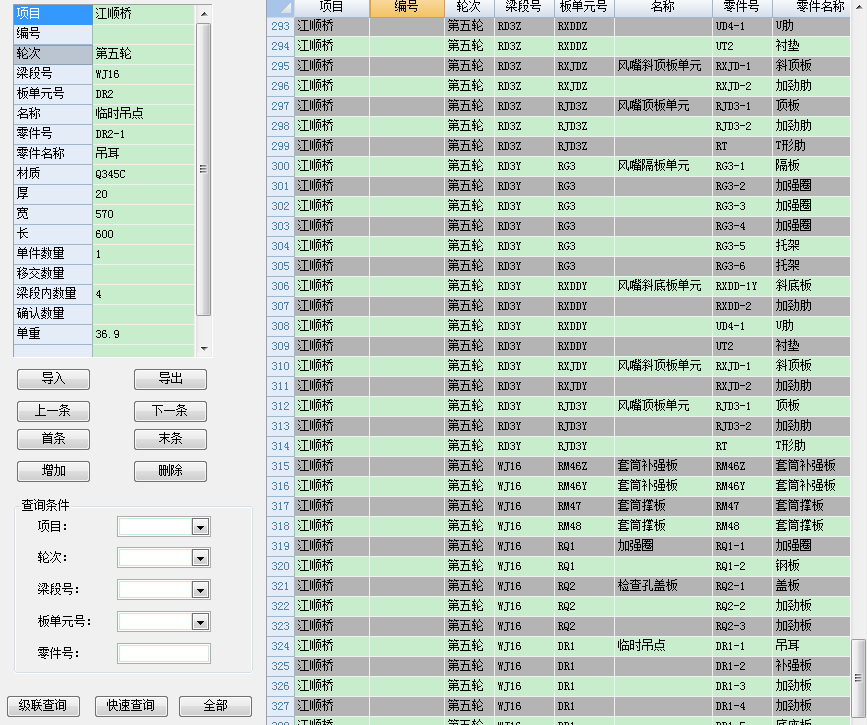Click the 全部 show all button
867x725 pixels.
[216, 706]
